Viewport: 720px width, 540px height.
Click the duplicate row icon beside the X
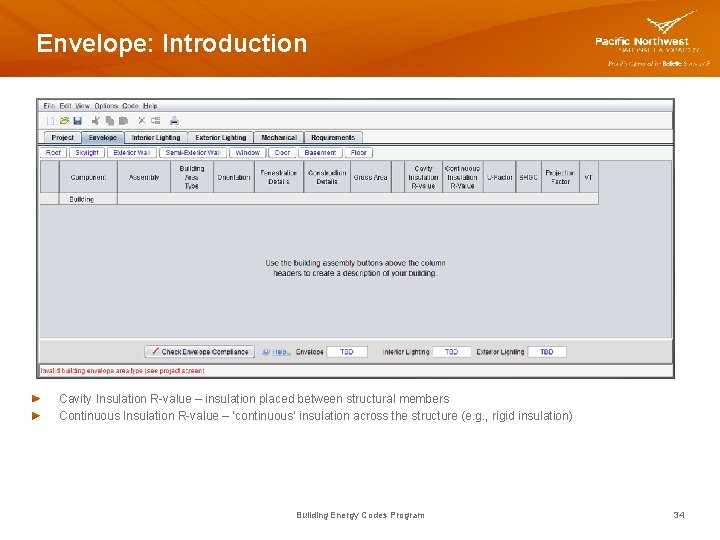(156, 121)
